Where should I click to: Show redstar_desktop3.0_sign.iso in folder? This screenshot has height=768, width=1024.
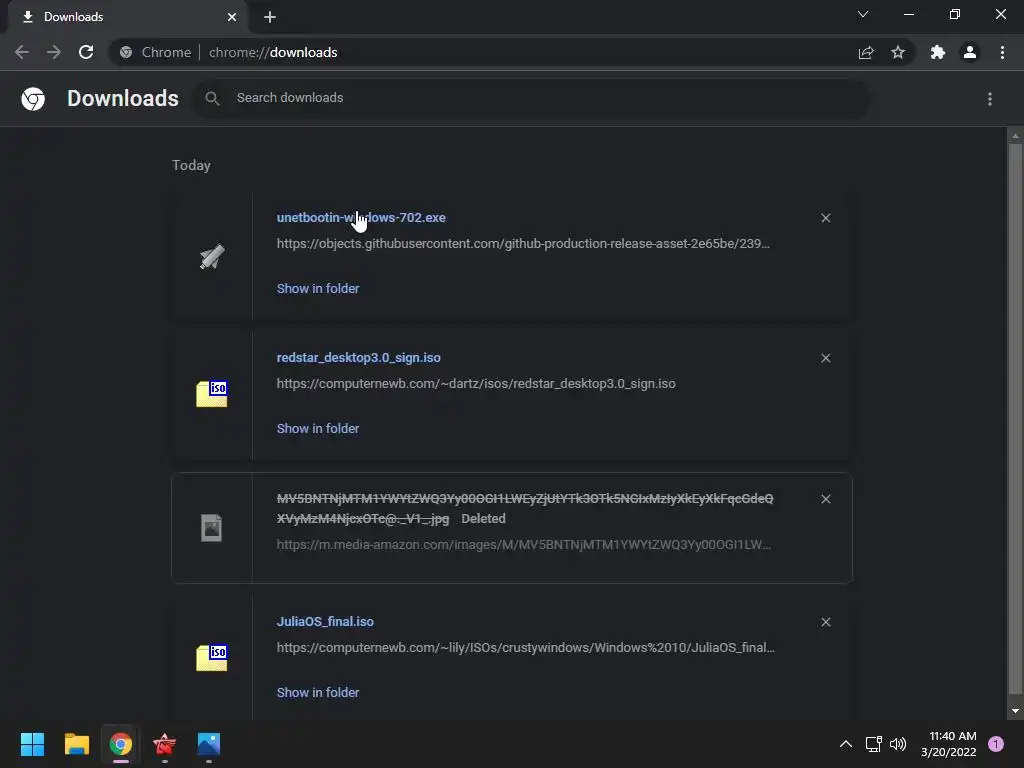[x=318, y=429]
